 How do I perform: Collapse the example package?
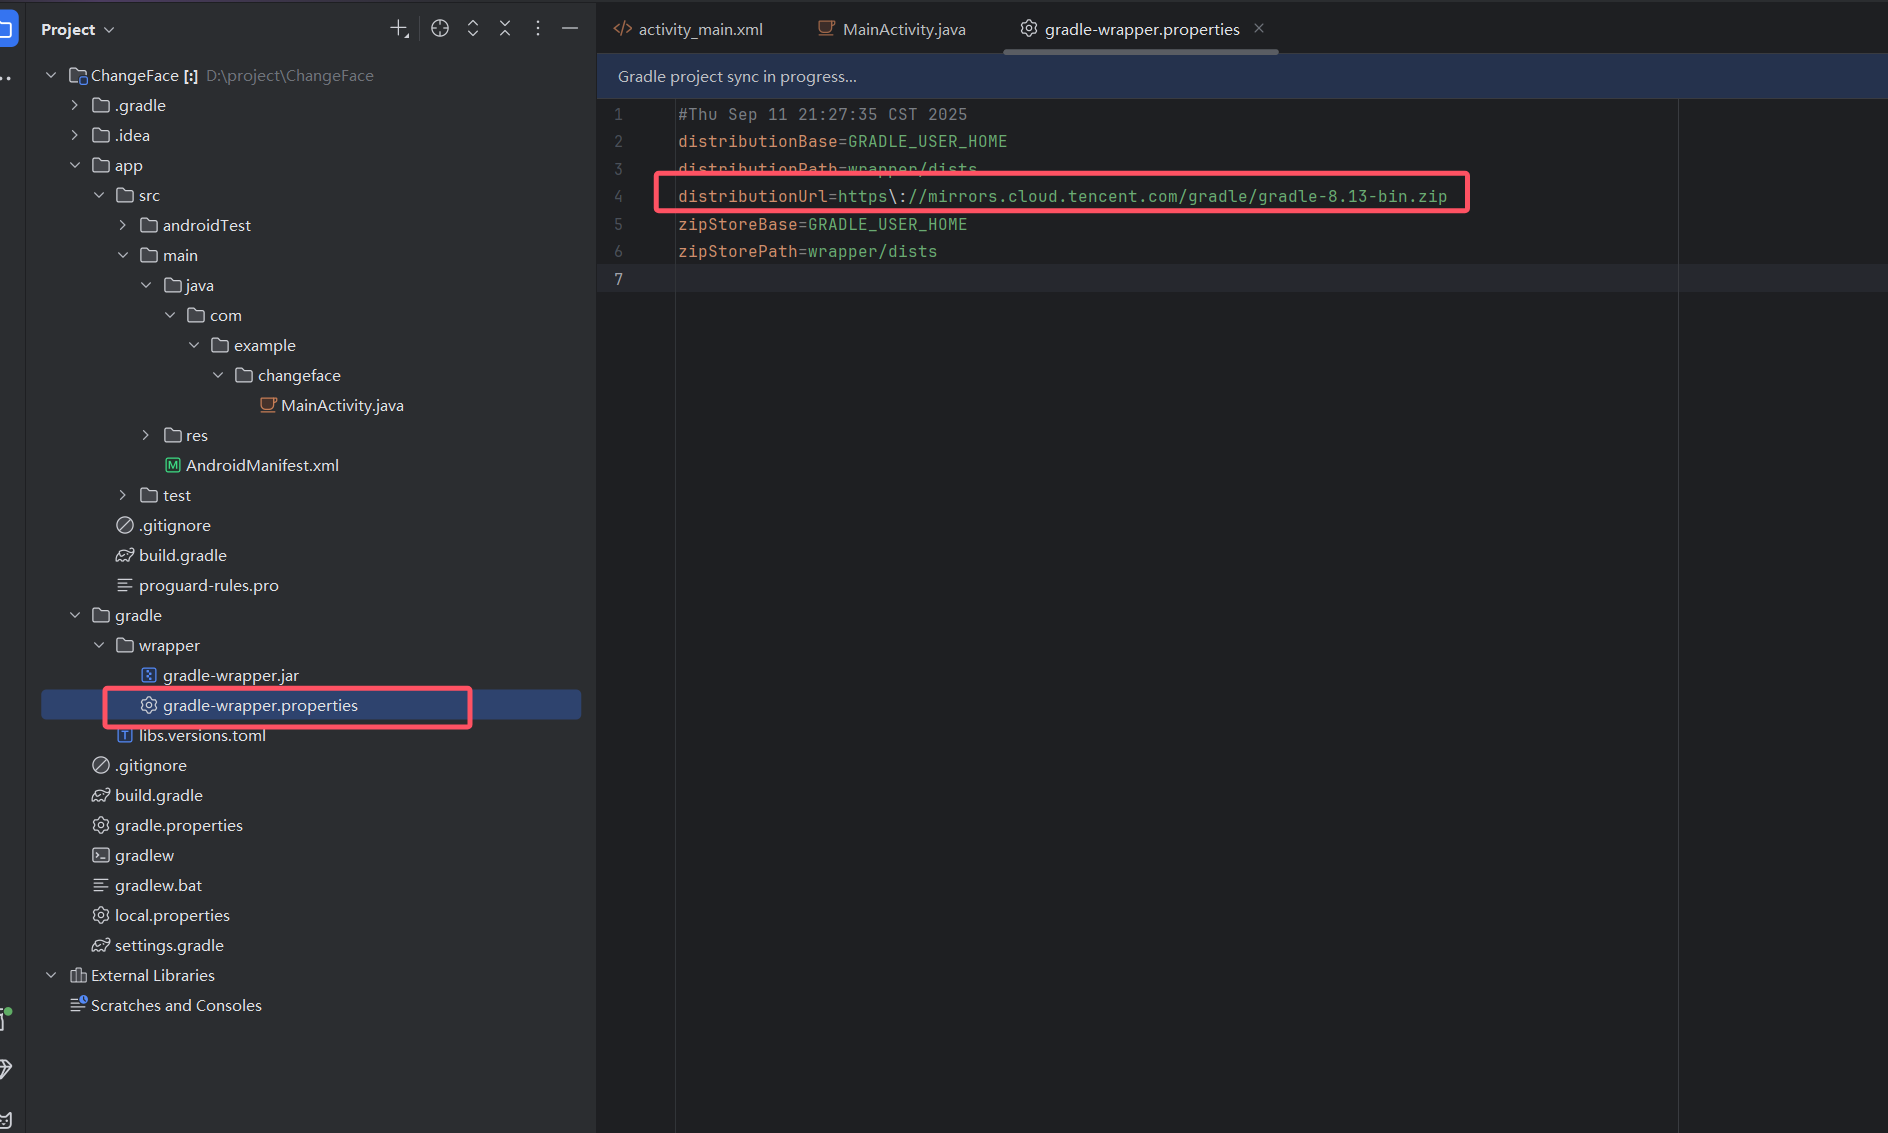[x=194, y=345]
